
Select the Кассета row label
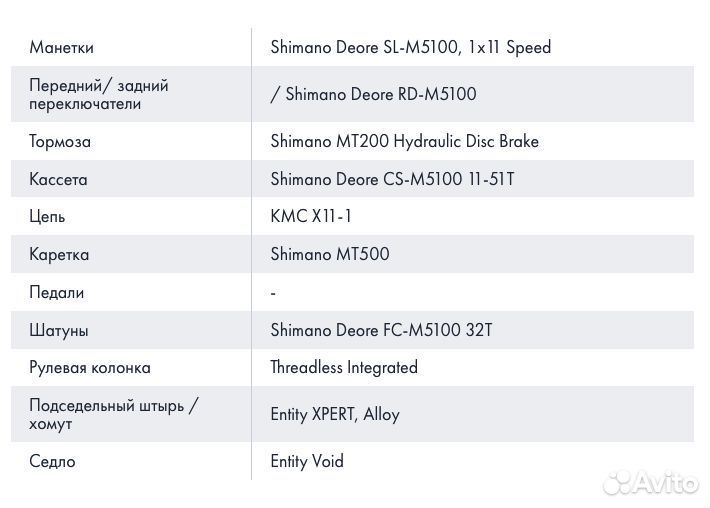[x=58, y=180]
